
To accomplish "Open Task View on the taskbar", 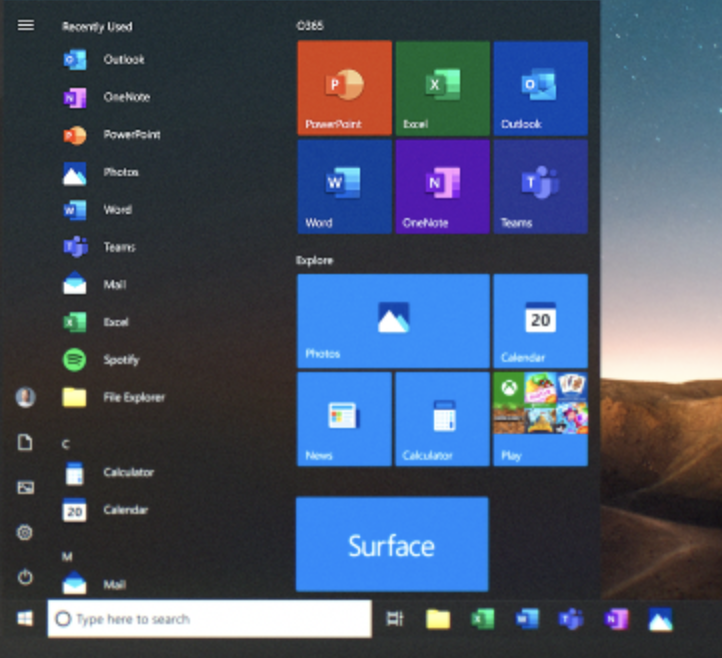I will click(395, 619).
